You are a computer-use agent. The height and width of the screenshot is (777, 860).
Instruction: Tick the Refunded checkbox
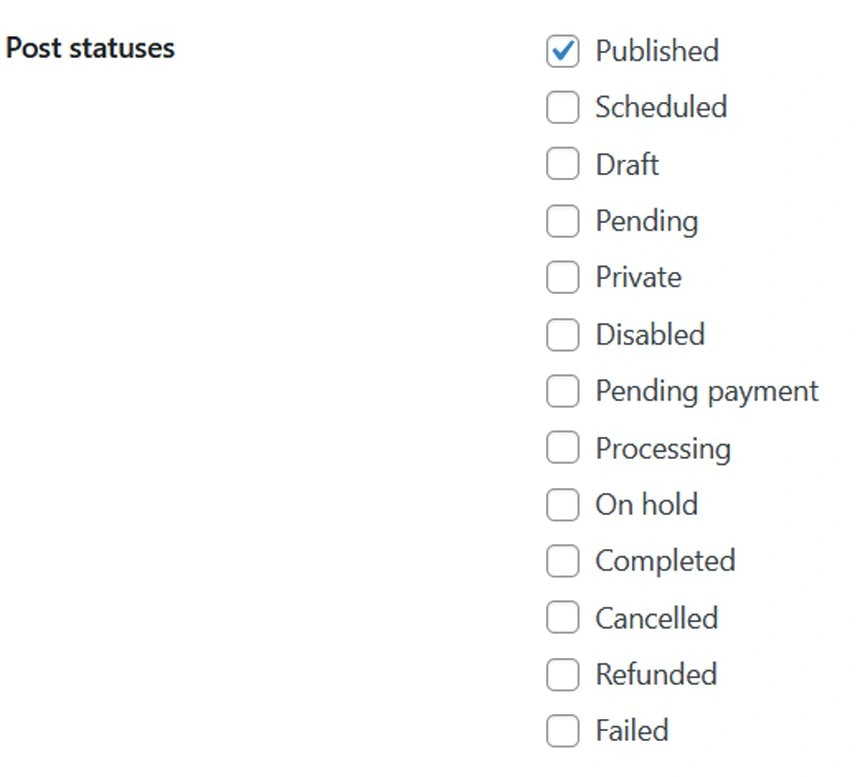pyautogui.click(x=563, y=675)
